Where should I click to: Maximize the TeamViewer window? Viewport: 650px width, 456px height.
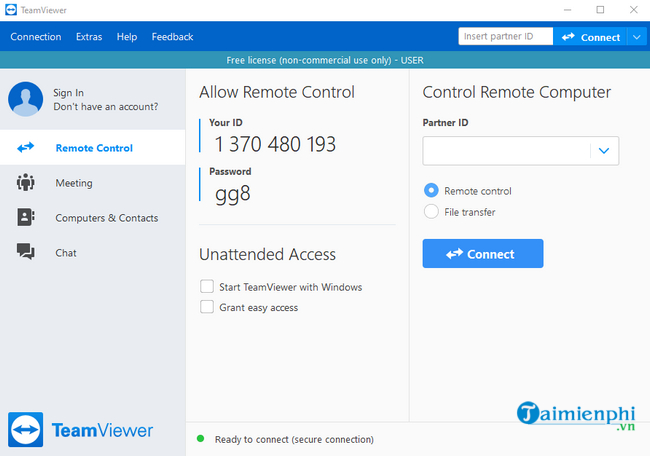600,10
